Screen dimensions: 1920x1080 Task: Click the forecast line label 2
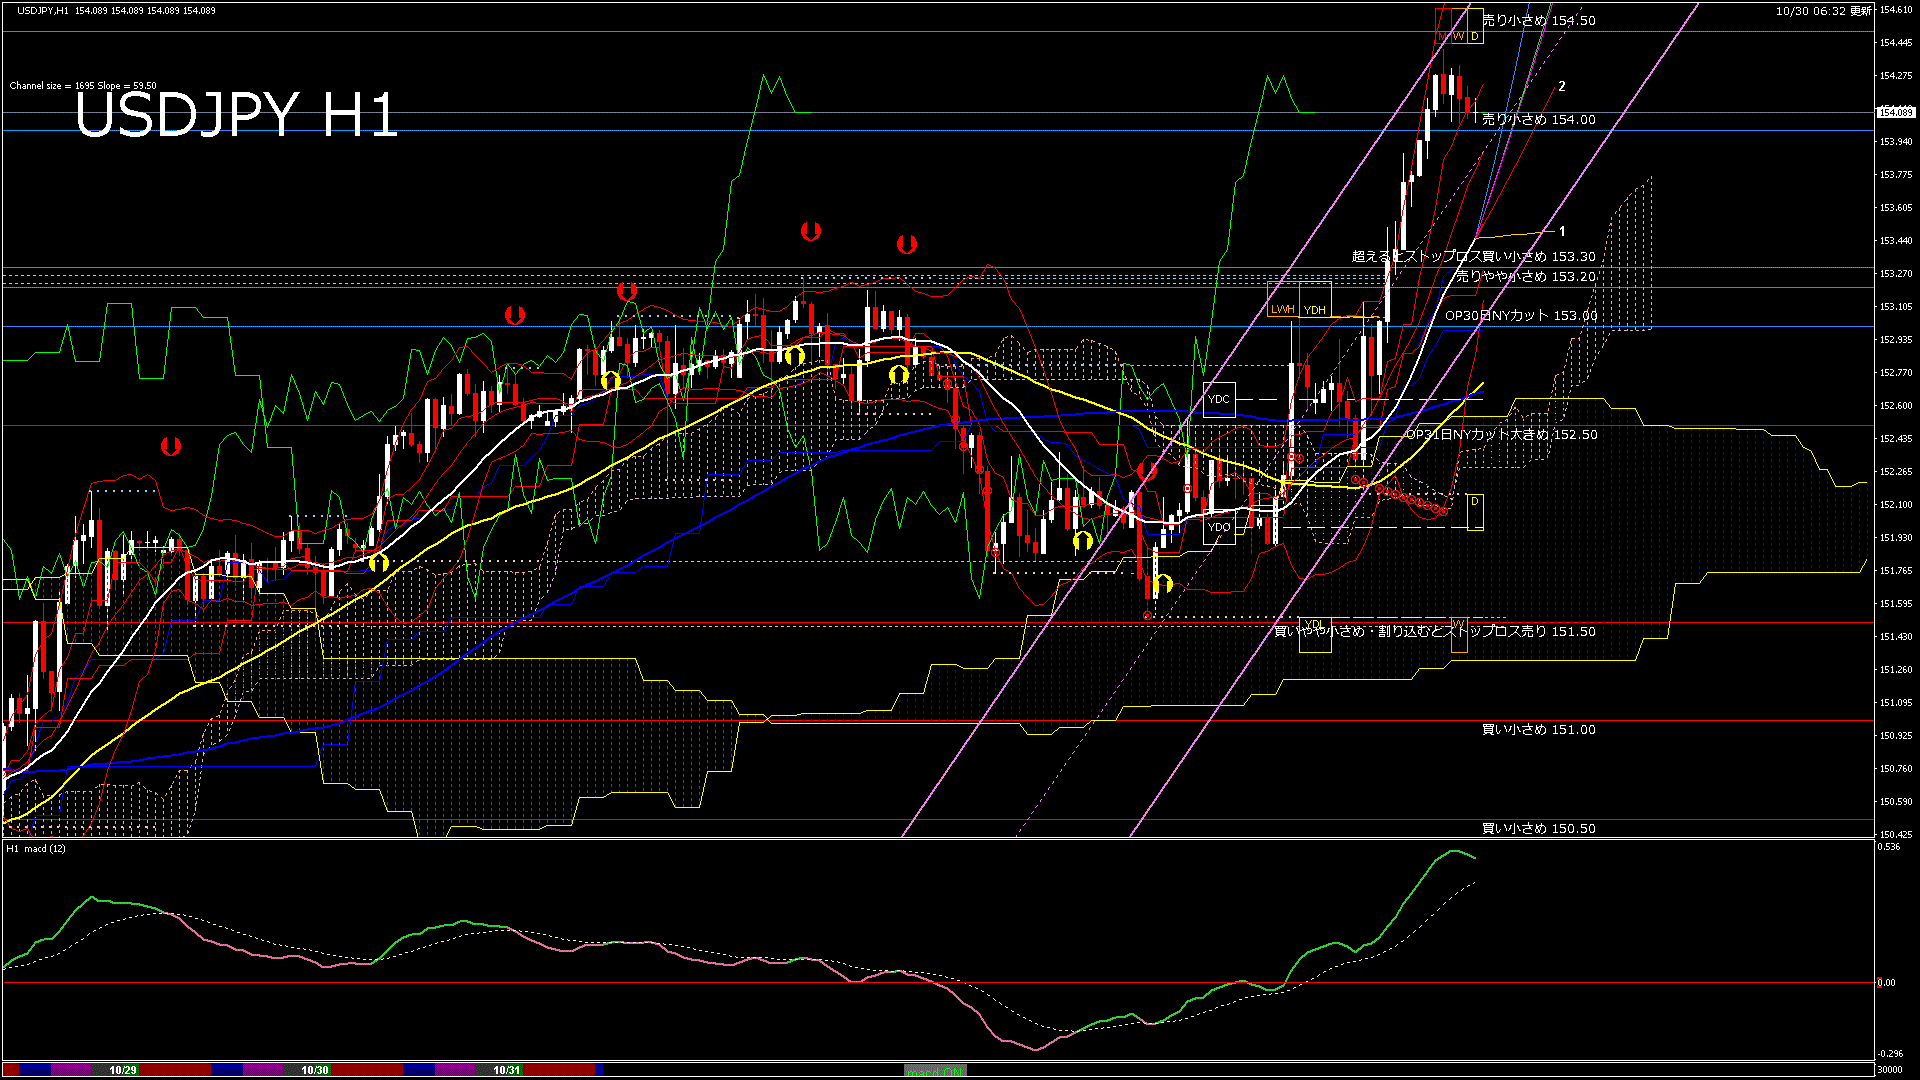click(x=1562, y=86)
